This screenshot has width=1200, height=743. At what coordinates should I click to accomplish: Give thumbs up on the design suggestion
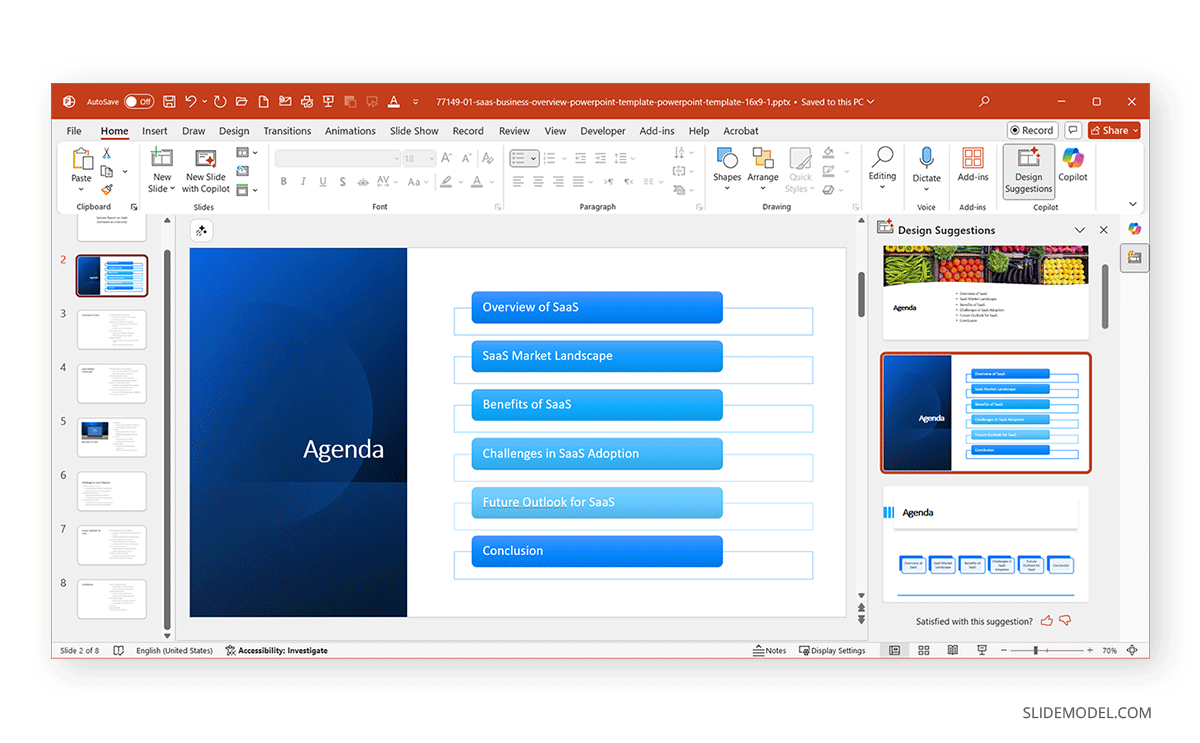coord(1046,620)
